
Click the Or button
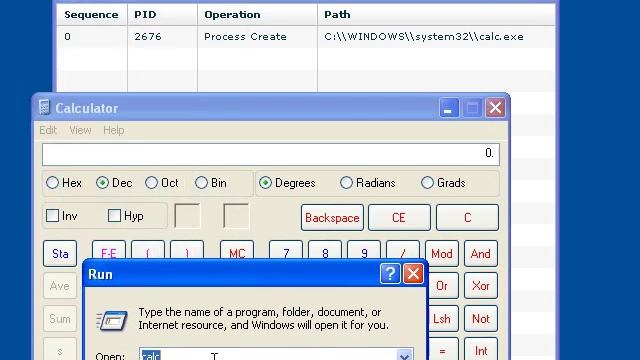[443, 285]
